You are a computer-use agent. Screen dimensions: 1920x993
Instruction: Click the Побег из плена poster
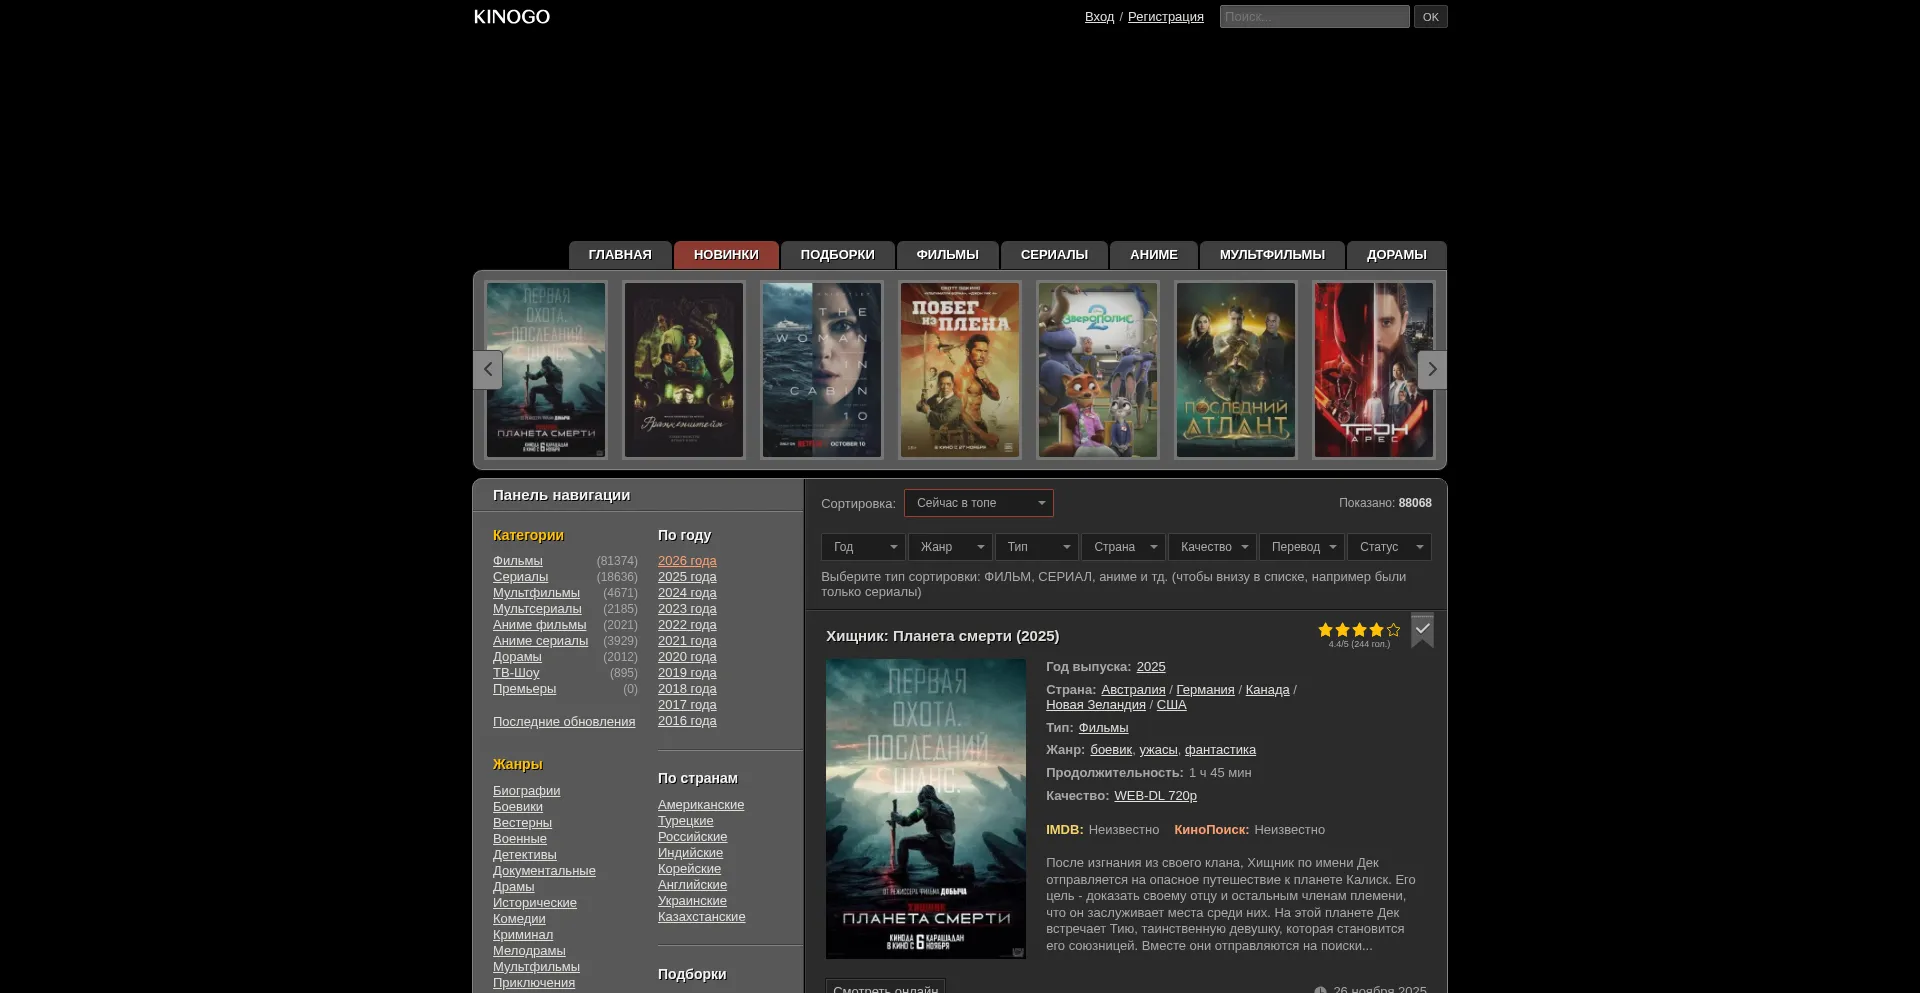[x=959, y=370]
